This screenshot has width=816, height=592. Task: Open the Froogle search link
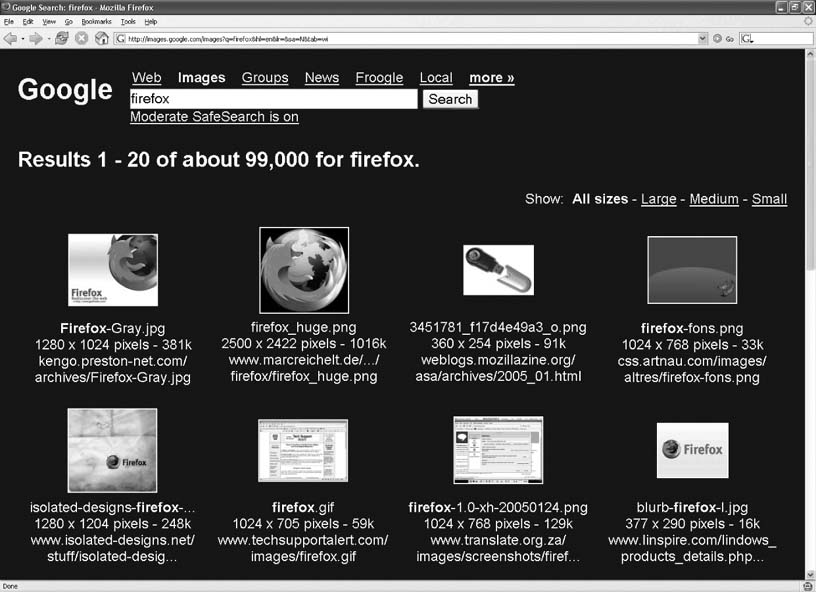(x=379, y=78)
